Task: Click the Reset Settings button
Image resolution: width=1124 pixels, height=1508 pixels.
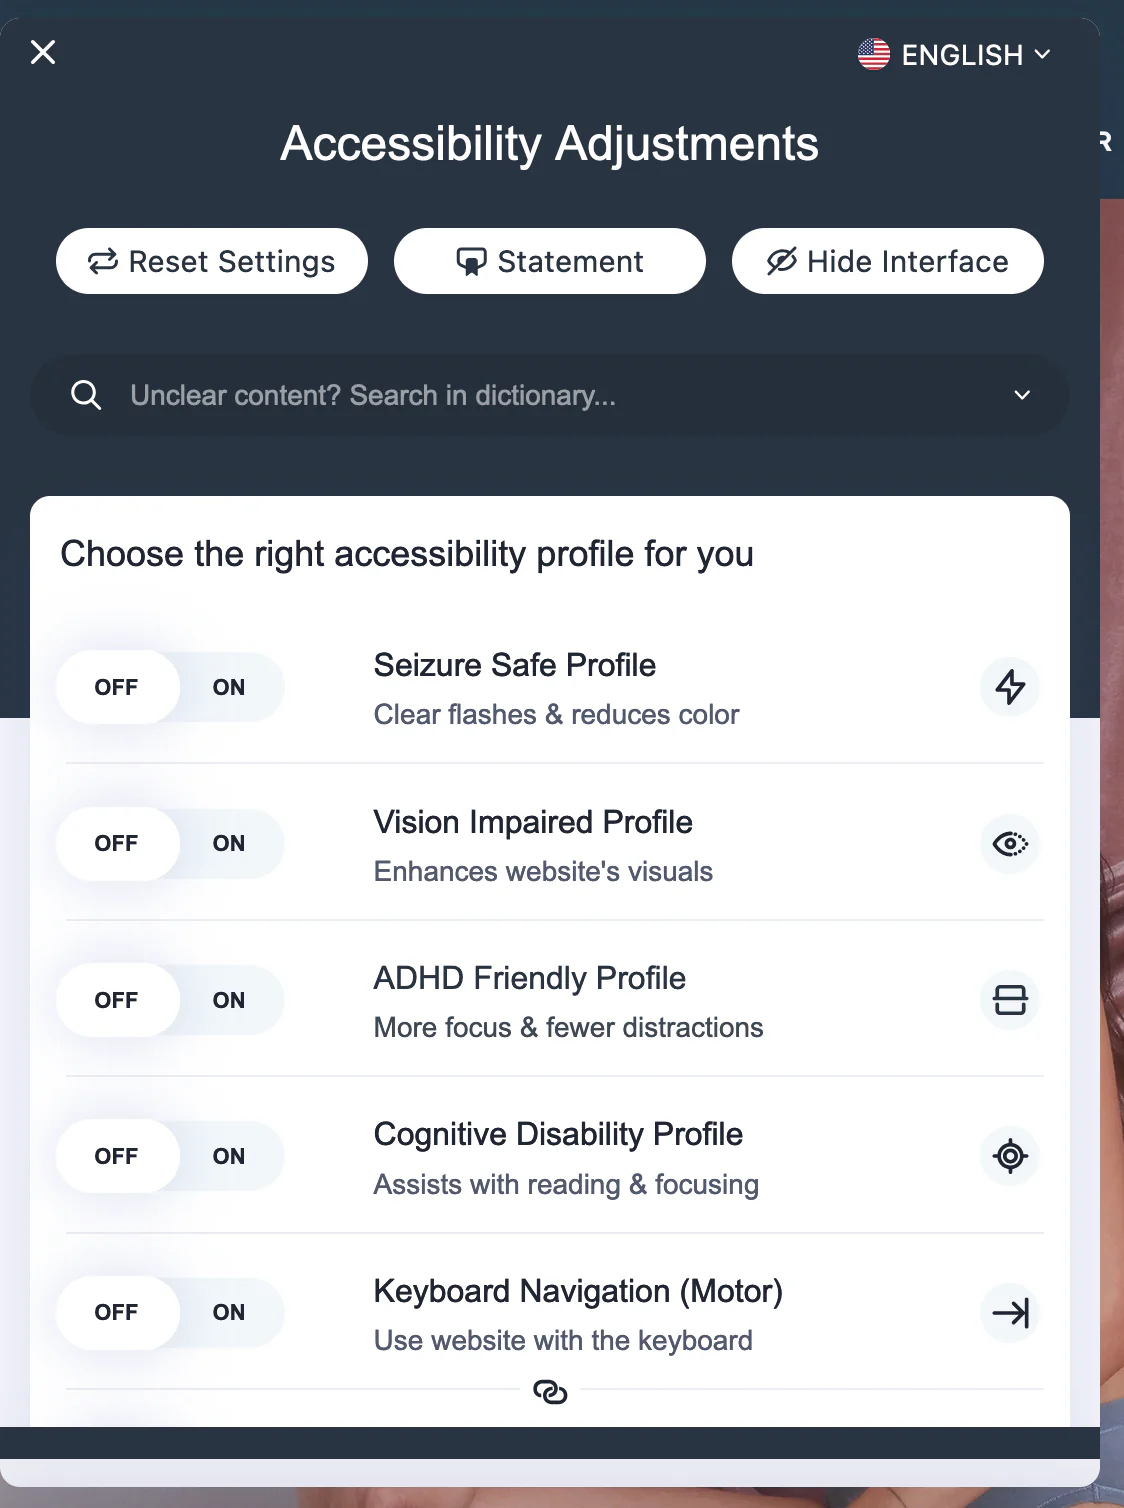Action: (211, 261)
